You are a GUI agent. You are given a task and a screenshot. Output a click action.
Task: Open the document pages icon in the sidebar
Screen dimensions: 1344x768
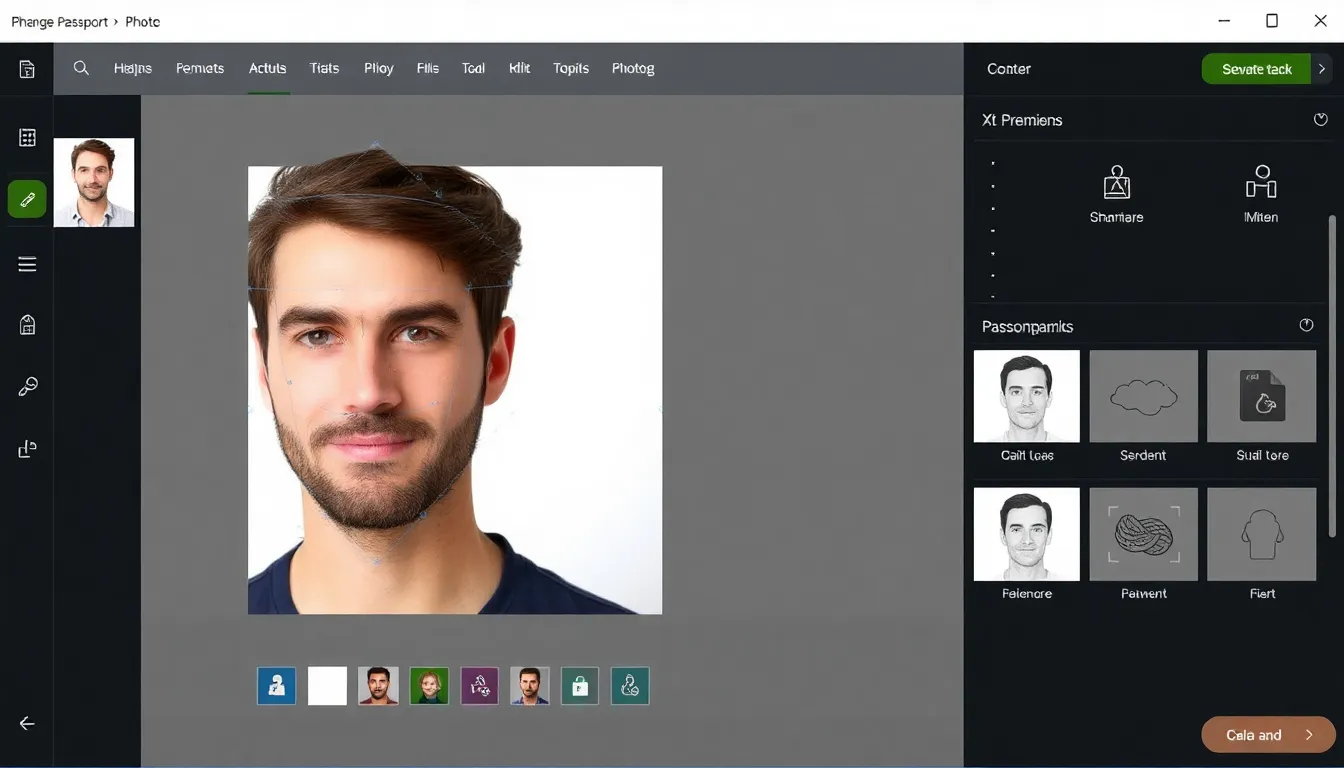click(x=26, y=69)
